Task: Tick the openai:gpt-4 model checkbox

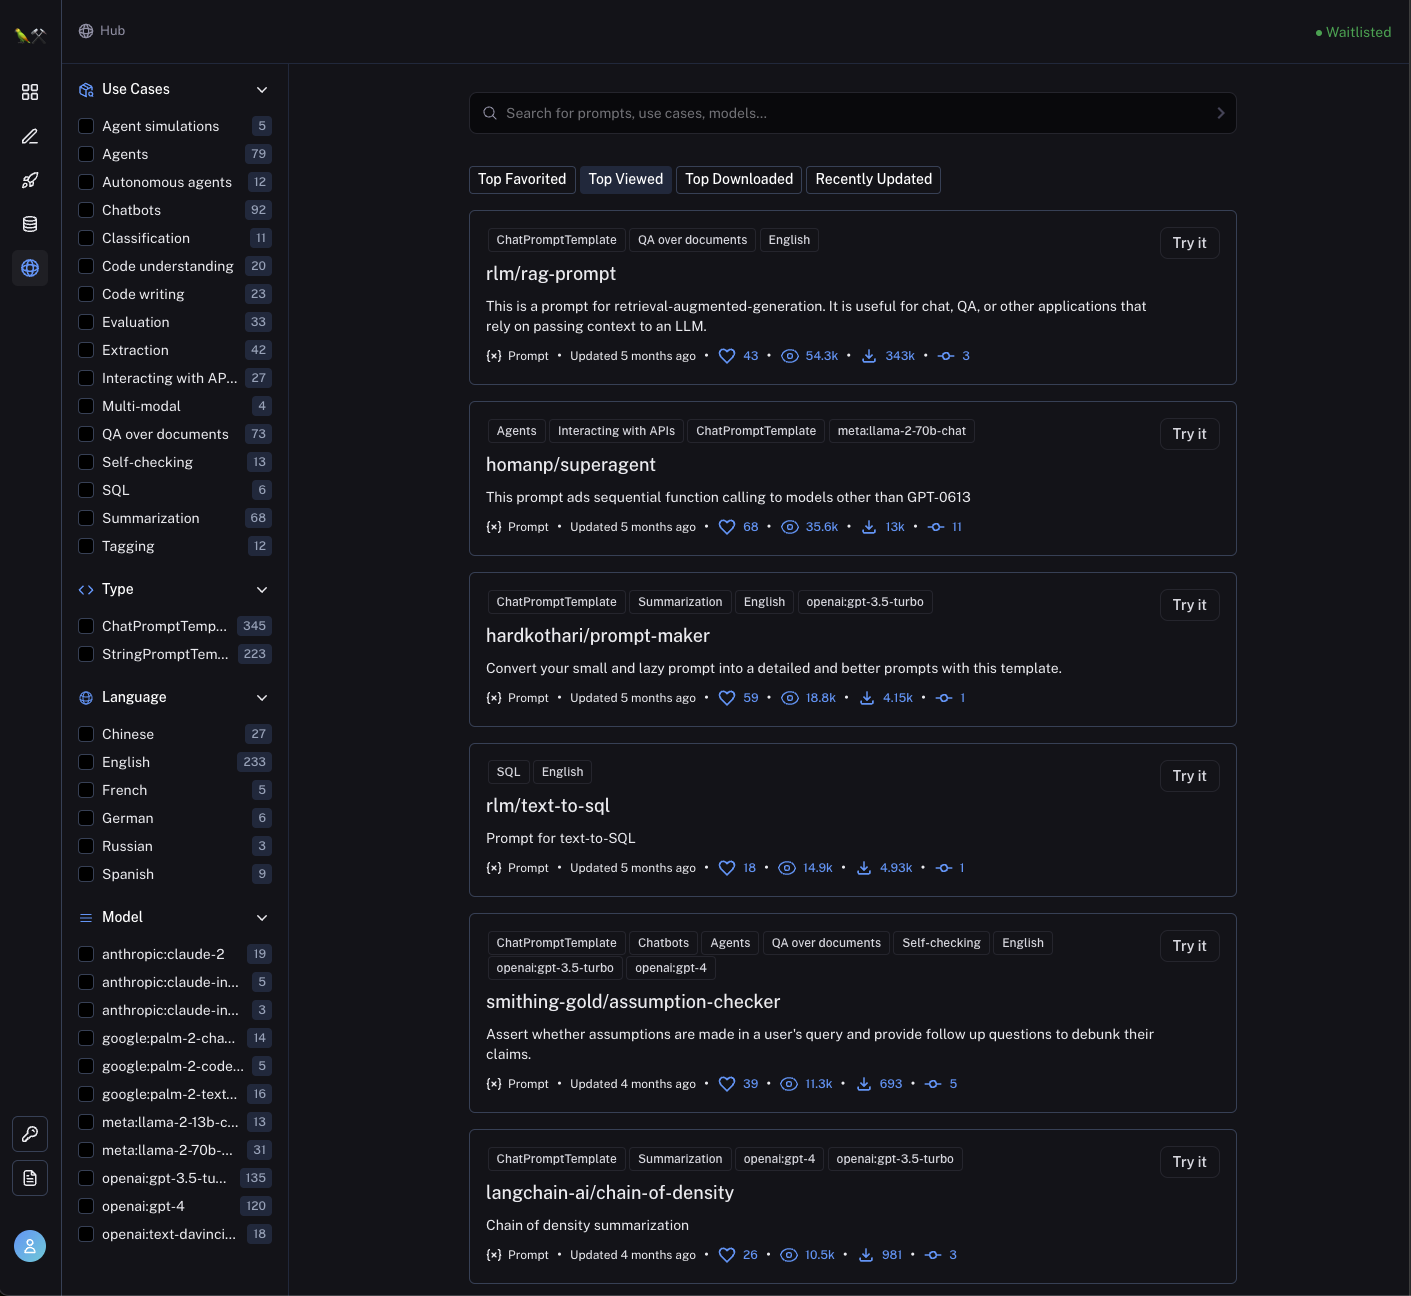Action: tap(86, 1206)
